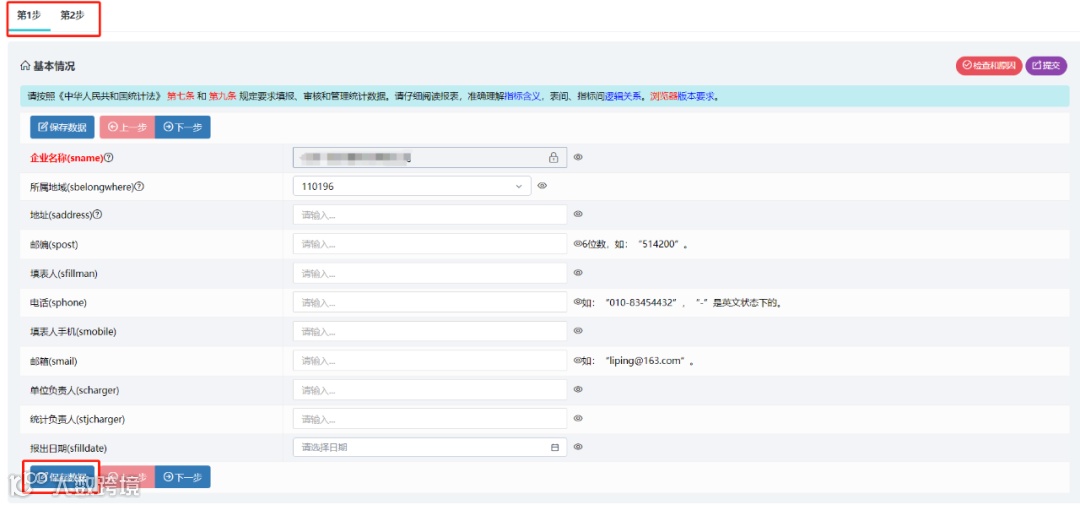
Task: Open the 指标含义 link
Action: tap(523, 96)
